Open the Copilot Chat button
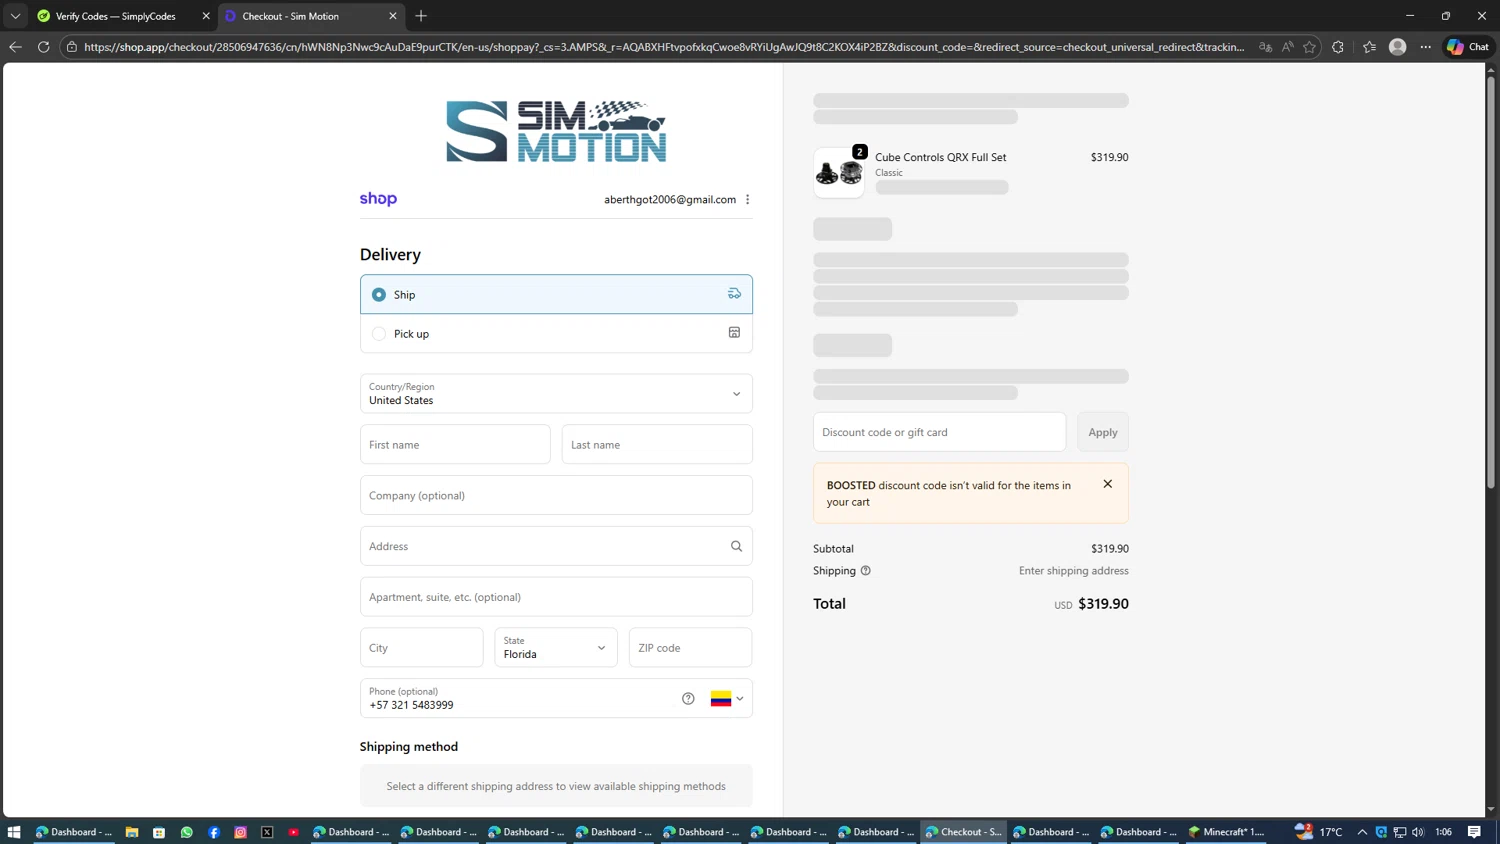The image size is (1500, 844). click(x=1469, y=47)
